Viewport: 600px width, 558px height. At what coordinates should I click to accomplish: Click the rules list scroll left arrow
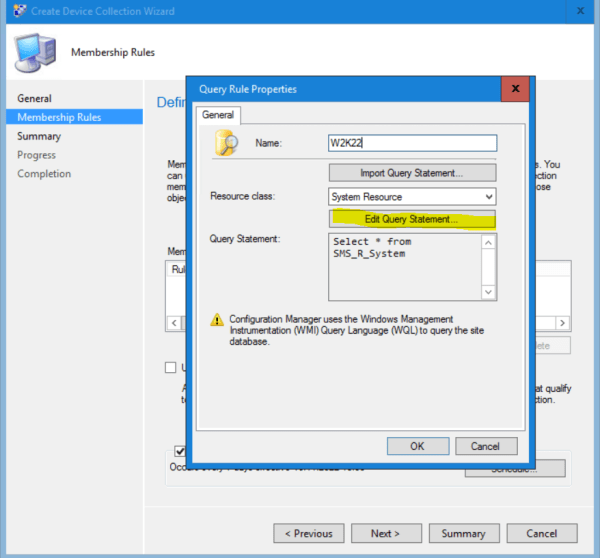tap(174, 323)
